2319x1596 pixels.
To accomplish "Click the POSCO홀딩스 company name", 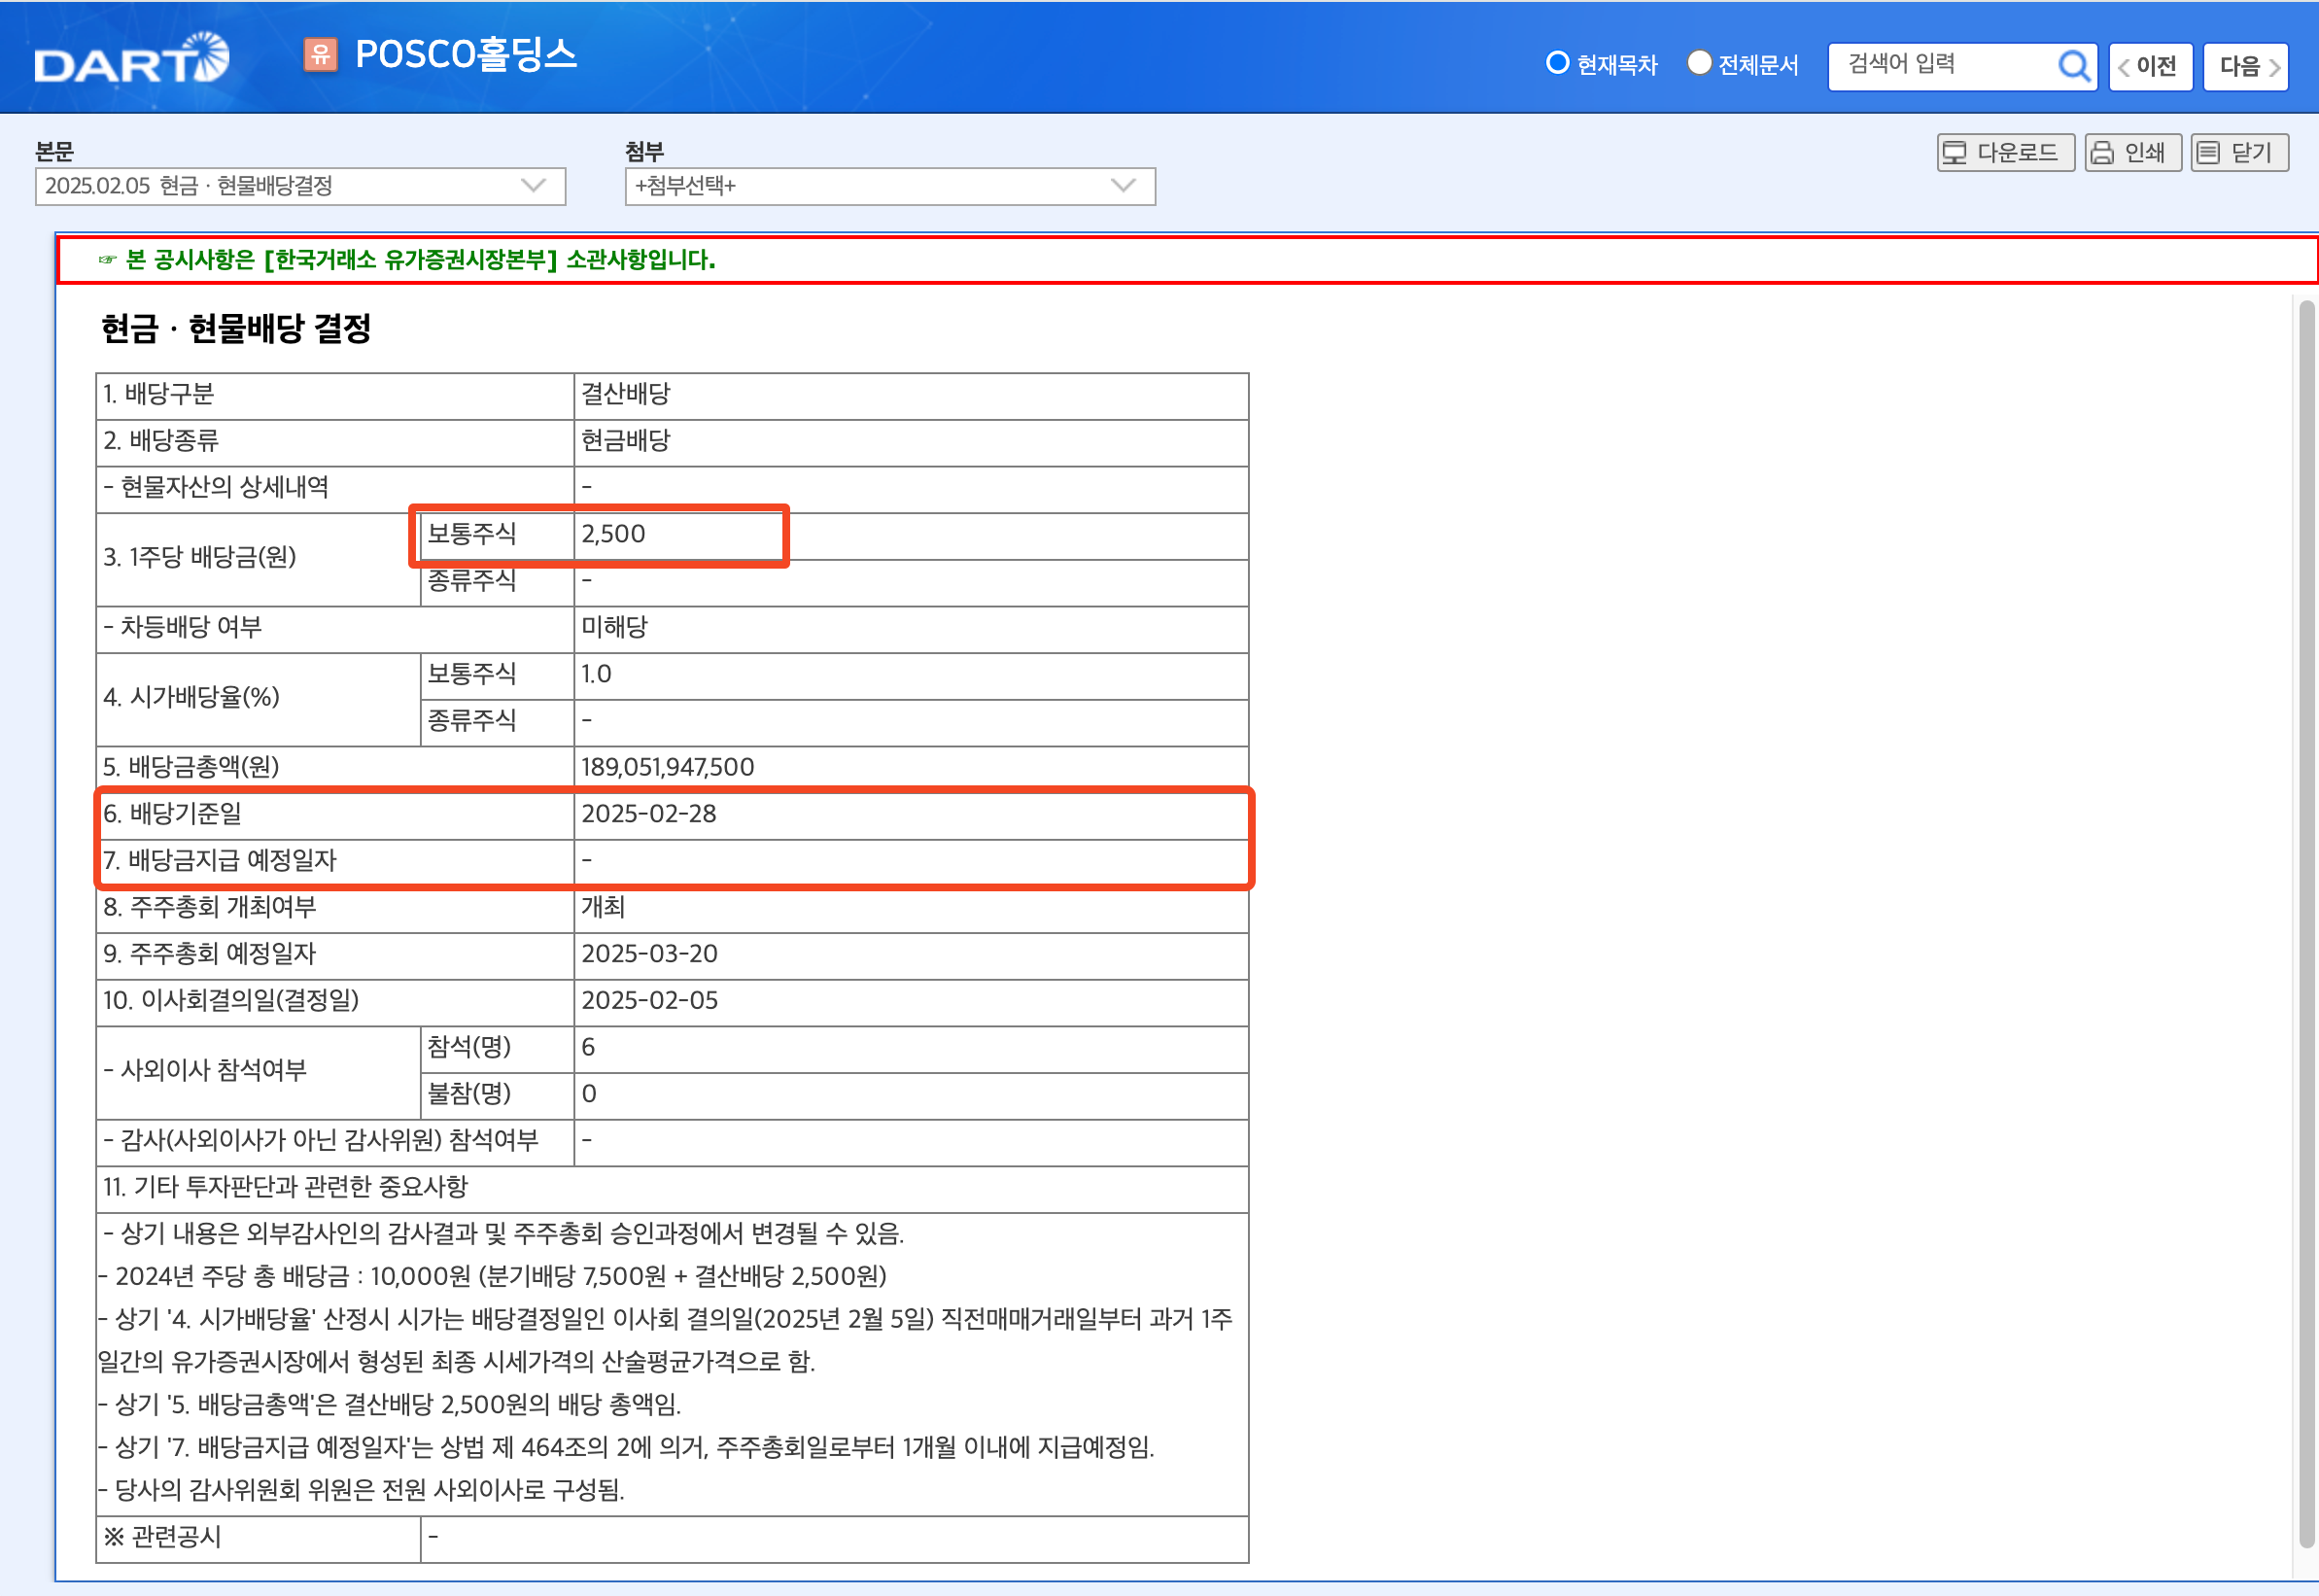I will (467, 57).
